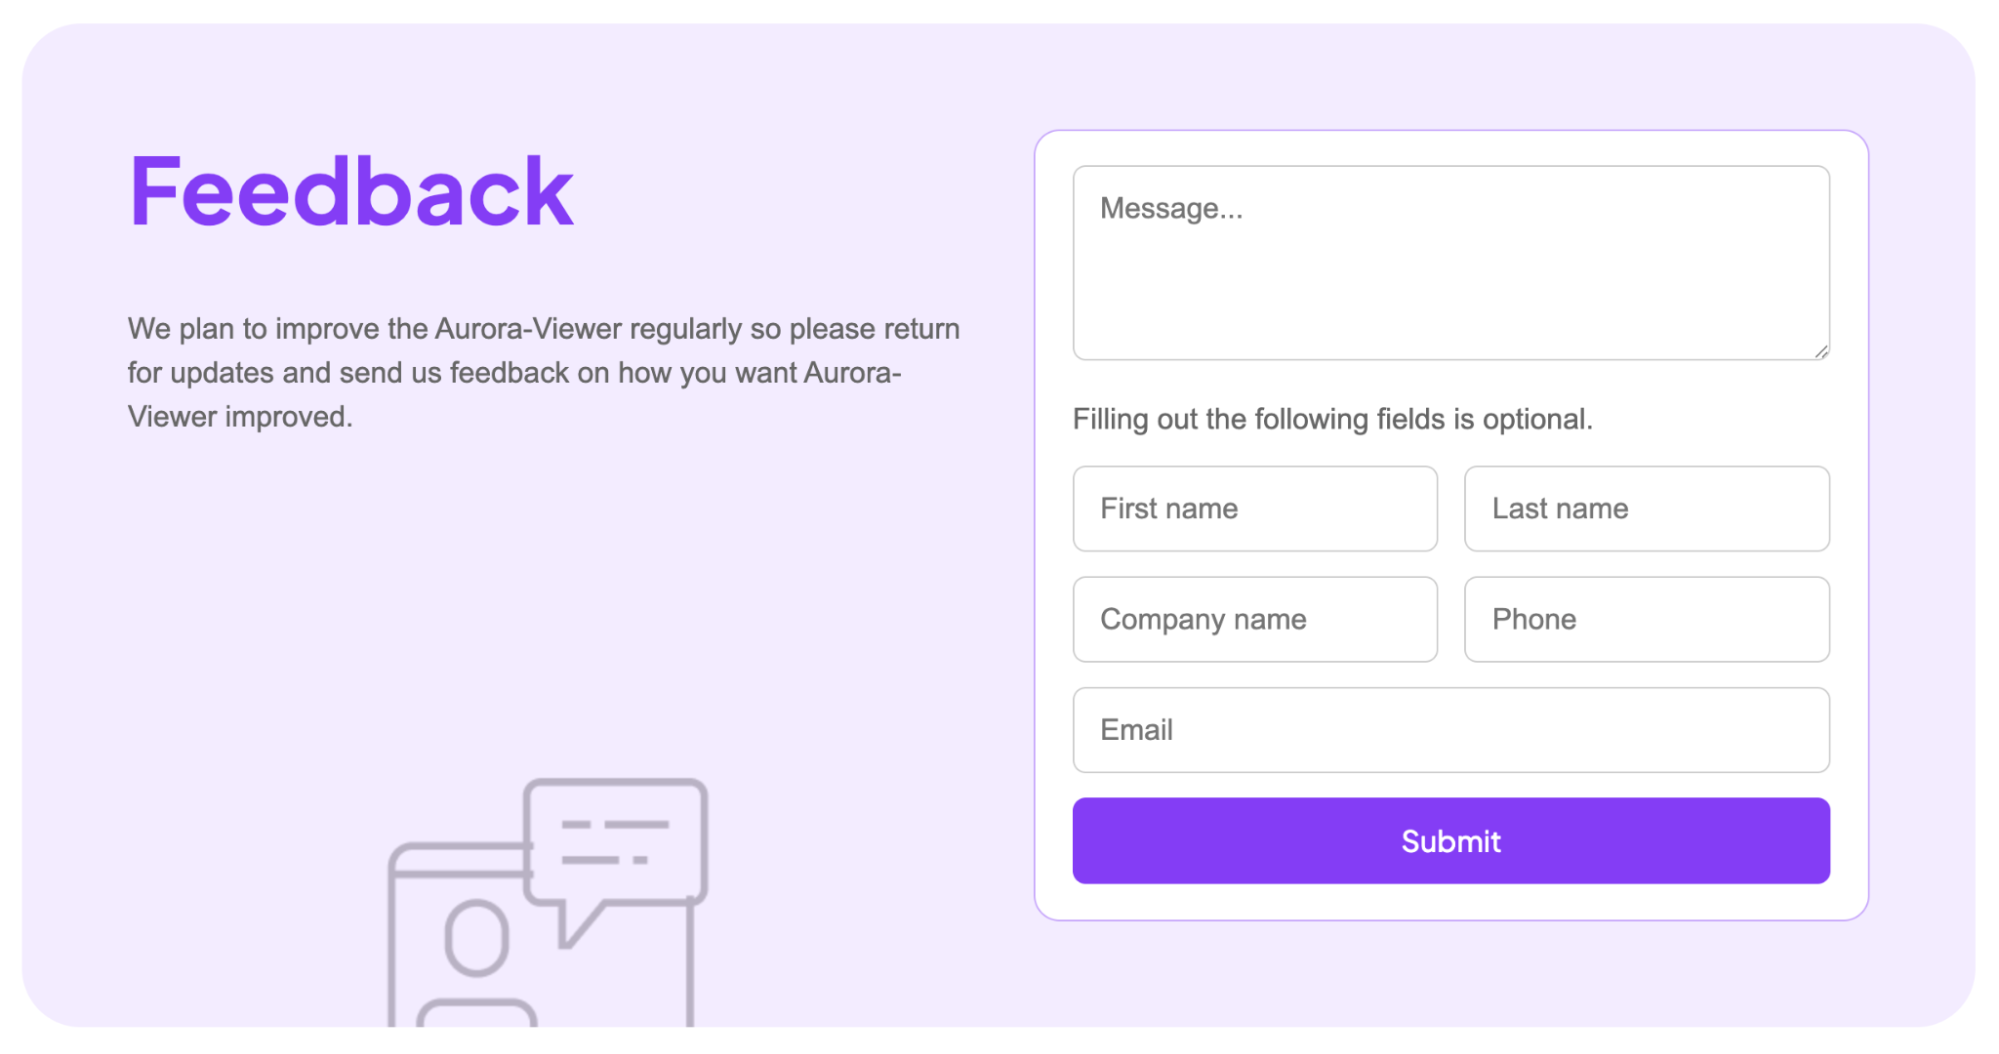Viewport: 1999px width, 1054px height.
Task: Click the bottom dashed line inside speech bubble
Action: coord(604,860)
